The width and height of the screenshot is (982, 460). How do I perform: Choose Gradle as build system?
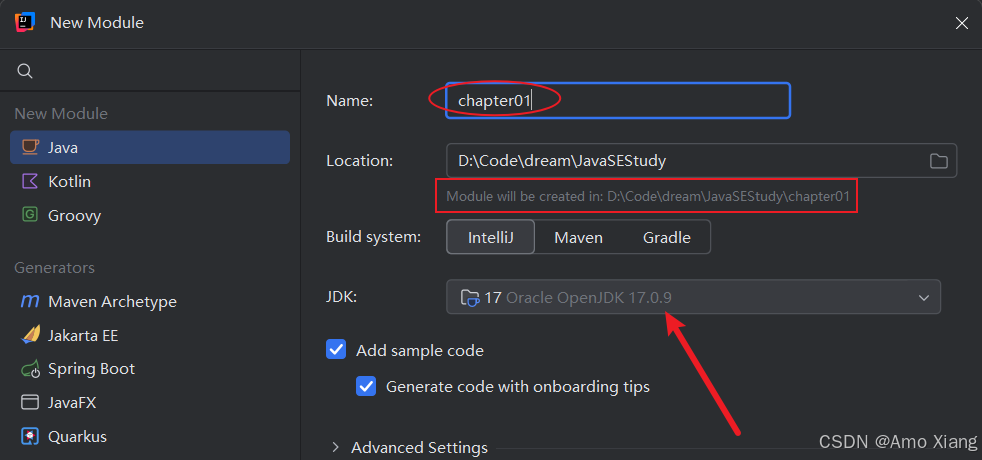(x=666, y=237)
